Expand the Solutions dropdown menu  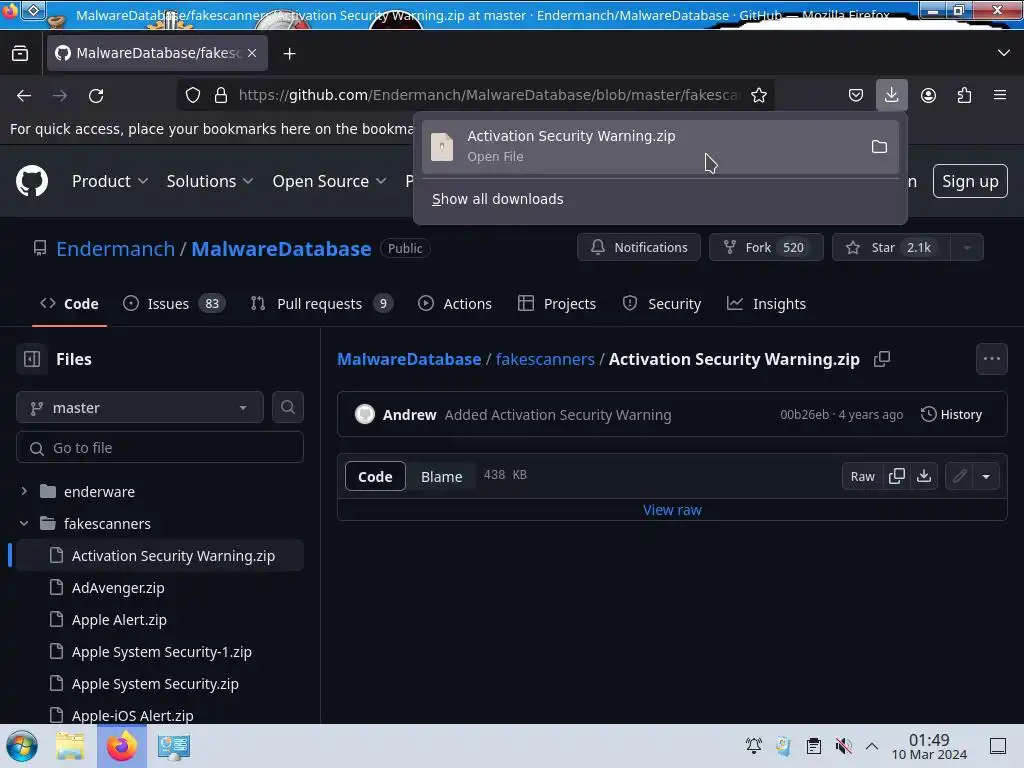click(x=210, y=181)
